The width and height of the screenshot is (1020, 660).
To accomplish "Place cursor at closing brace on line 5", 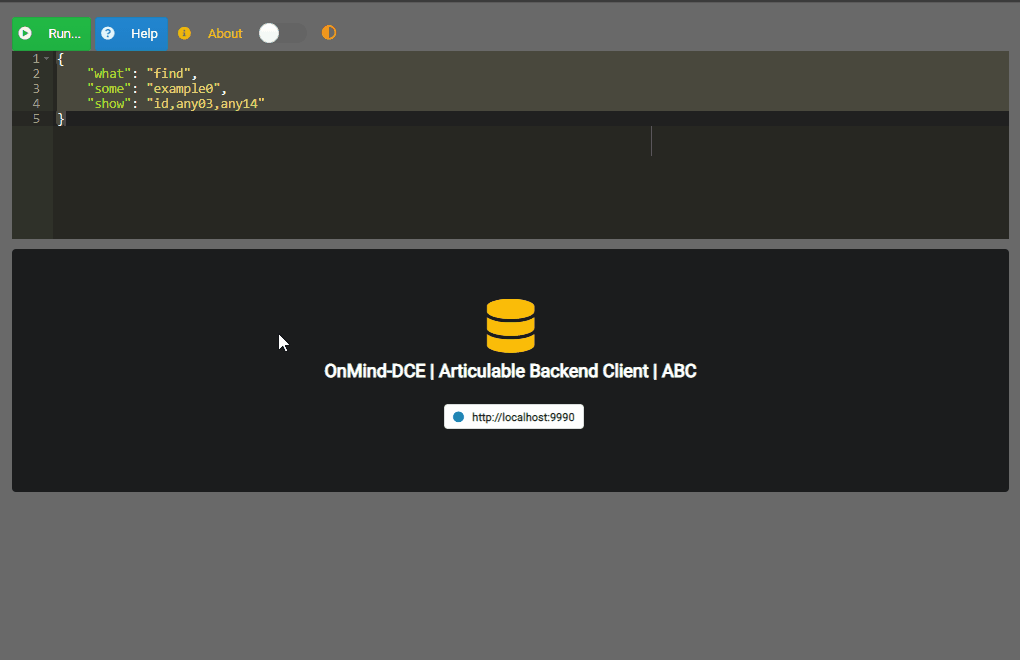I will pyautogui.click(x=60, y=118).
